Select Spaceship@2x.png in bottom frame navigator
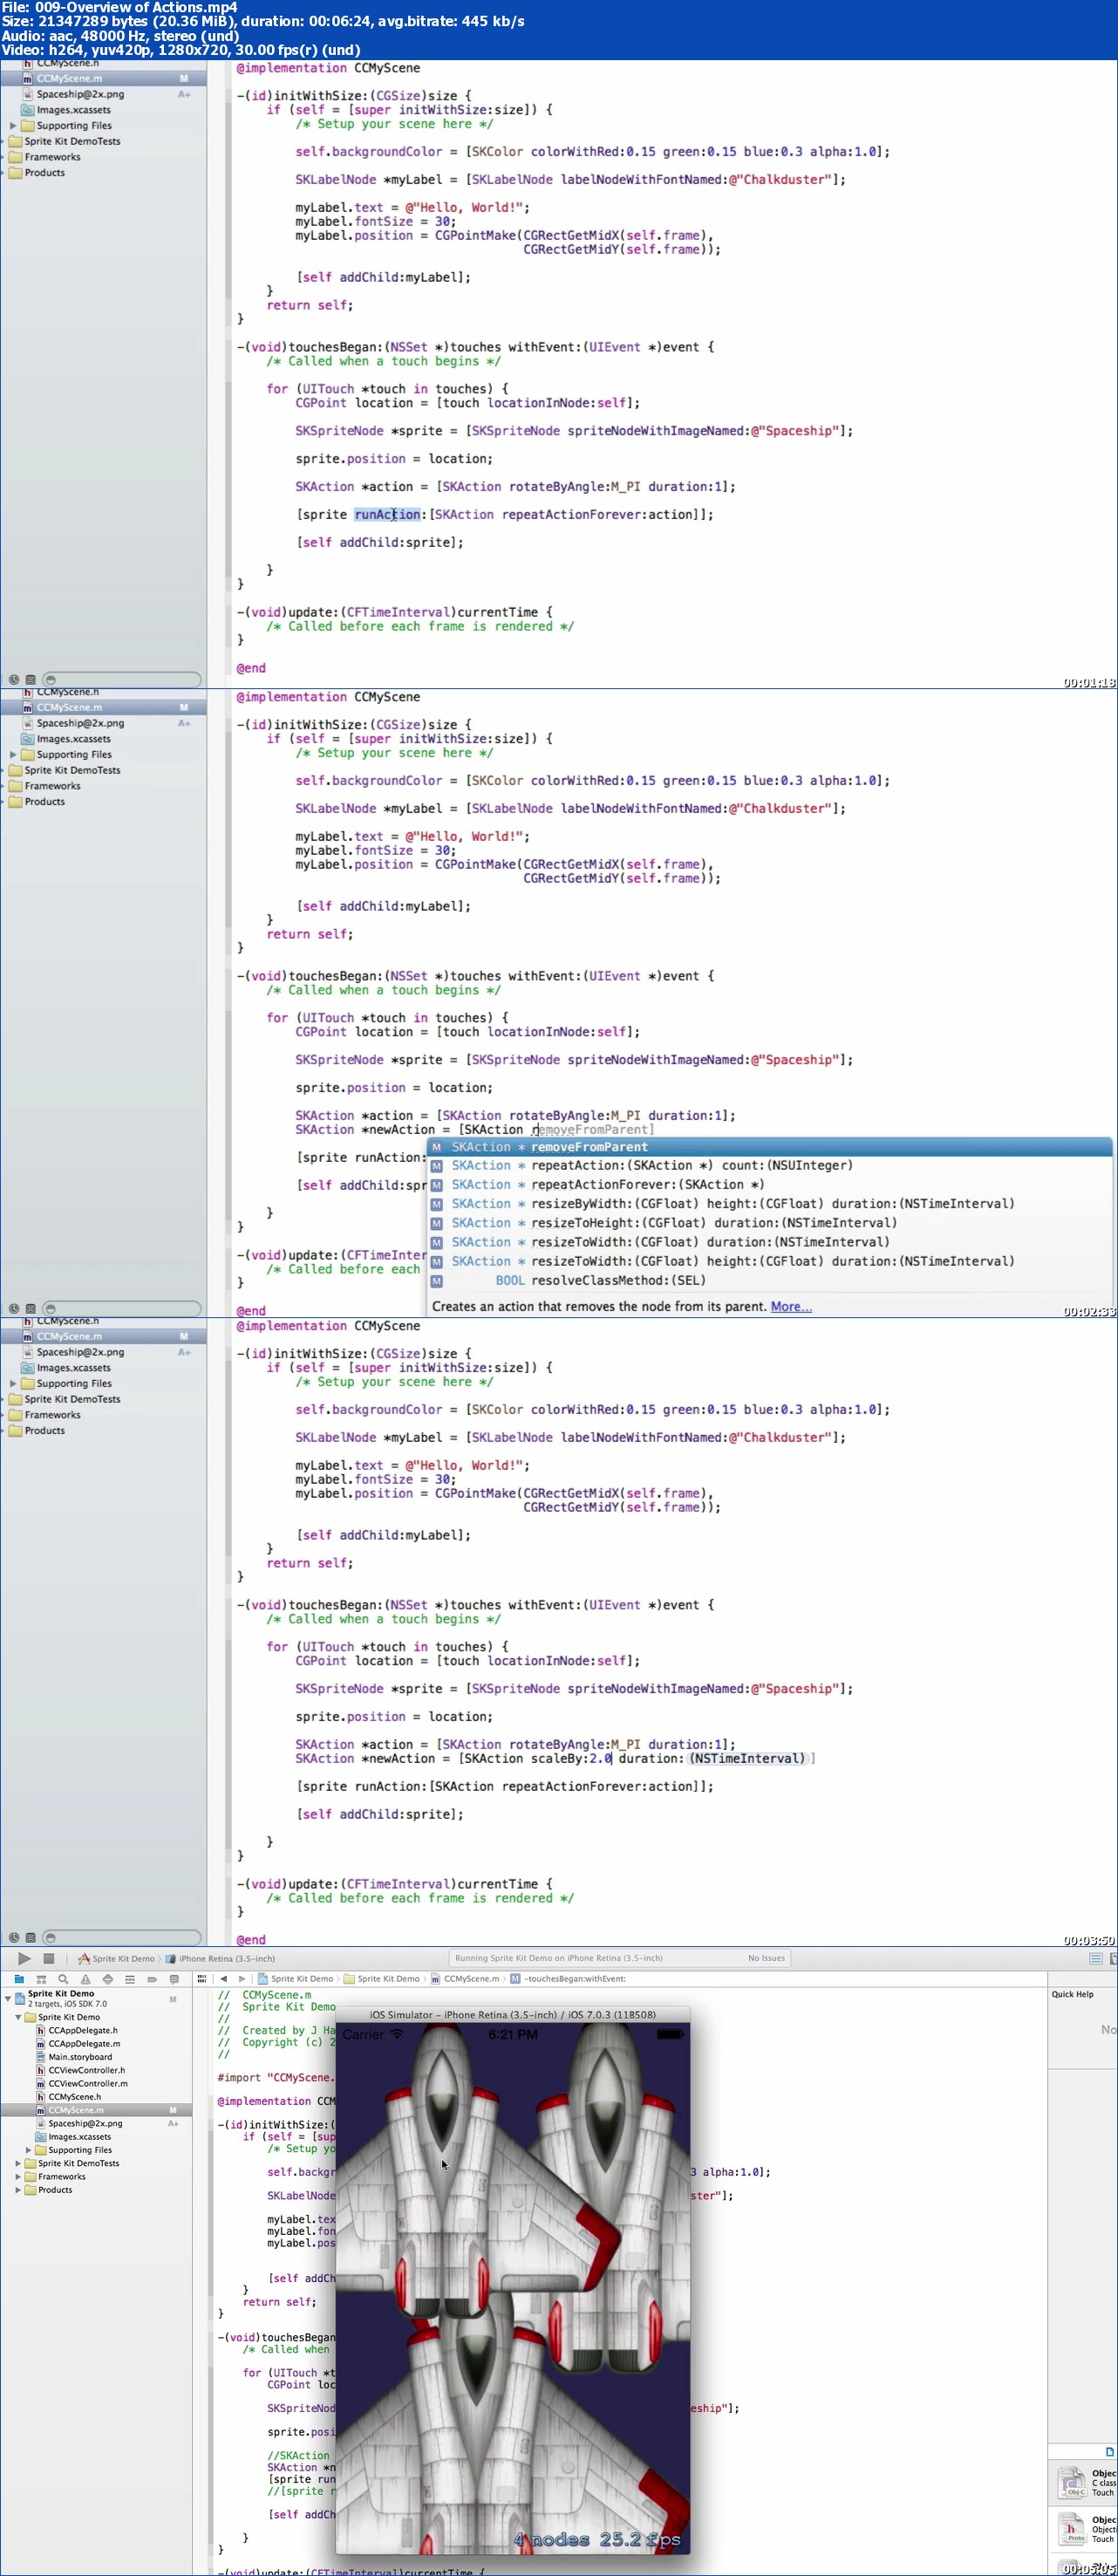Screen dimensions: 1118x2576 (x=85, y=2123)
